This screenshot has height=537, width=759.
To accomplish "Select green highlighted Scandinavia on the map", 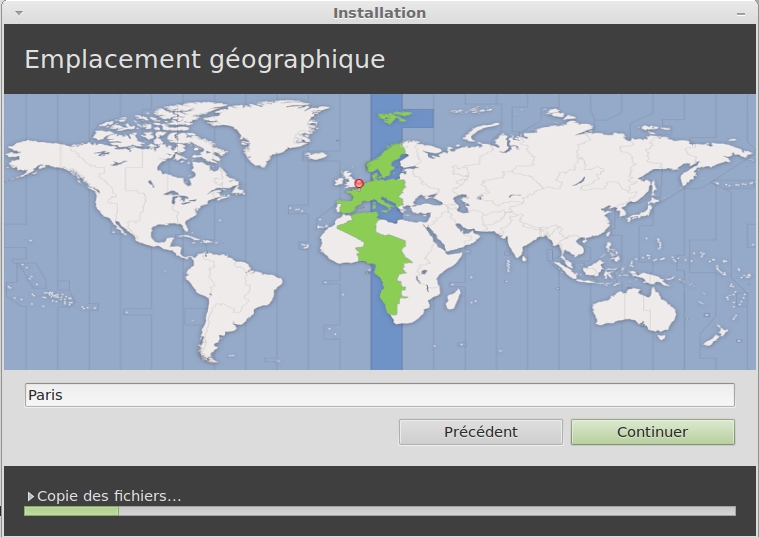I will pyautogui.click(x=391, y=158).
